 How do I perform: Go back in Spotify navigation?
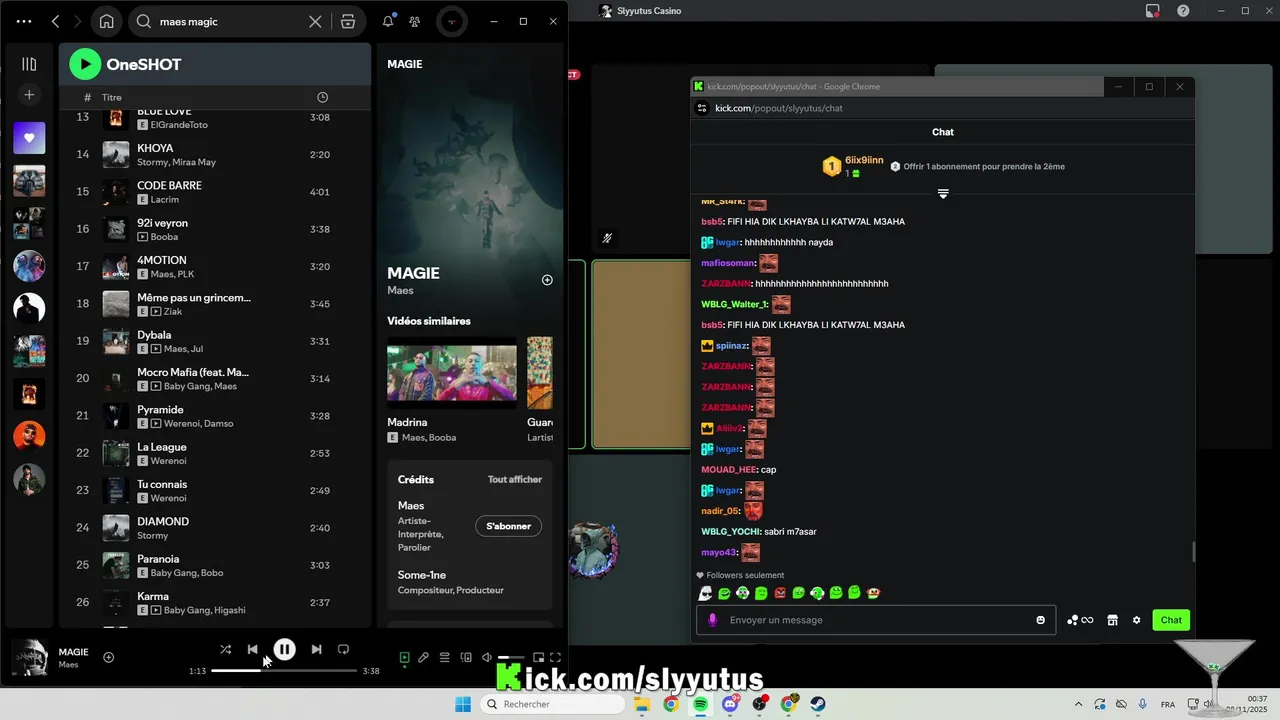point(56,21)
